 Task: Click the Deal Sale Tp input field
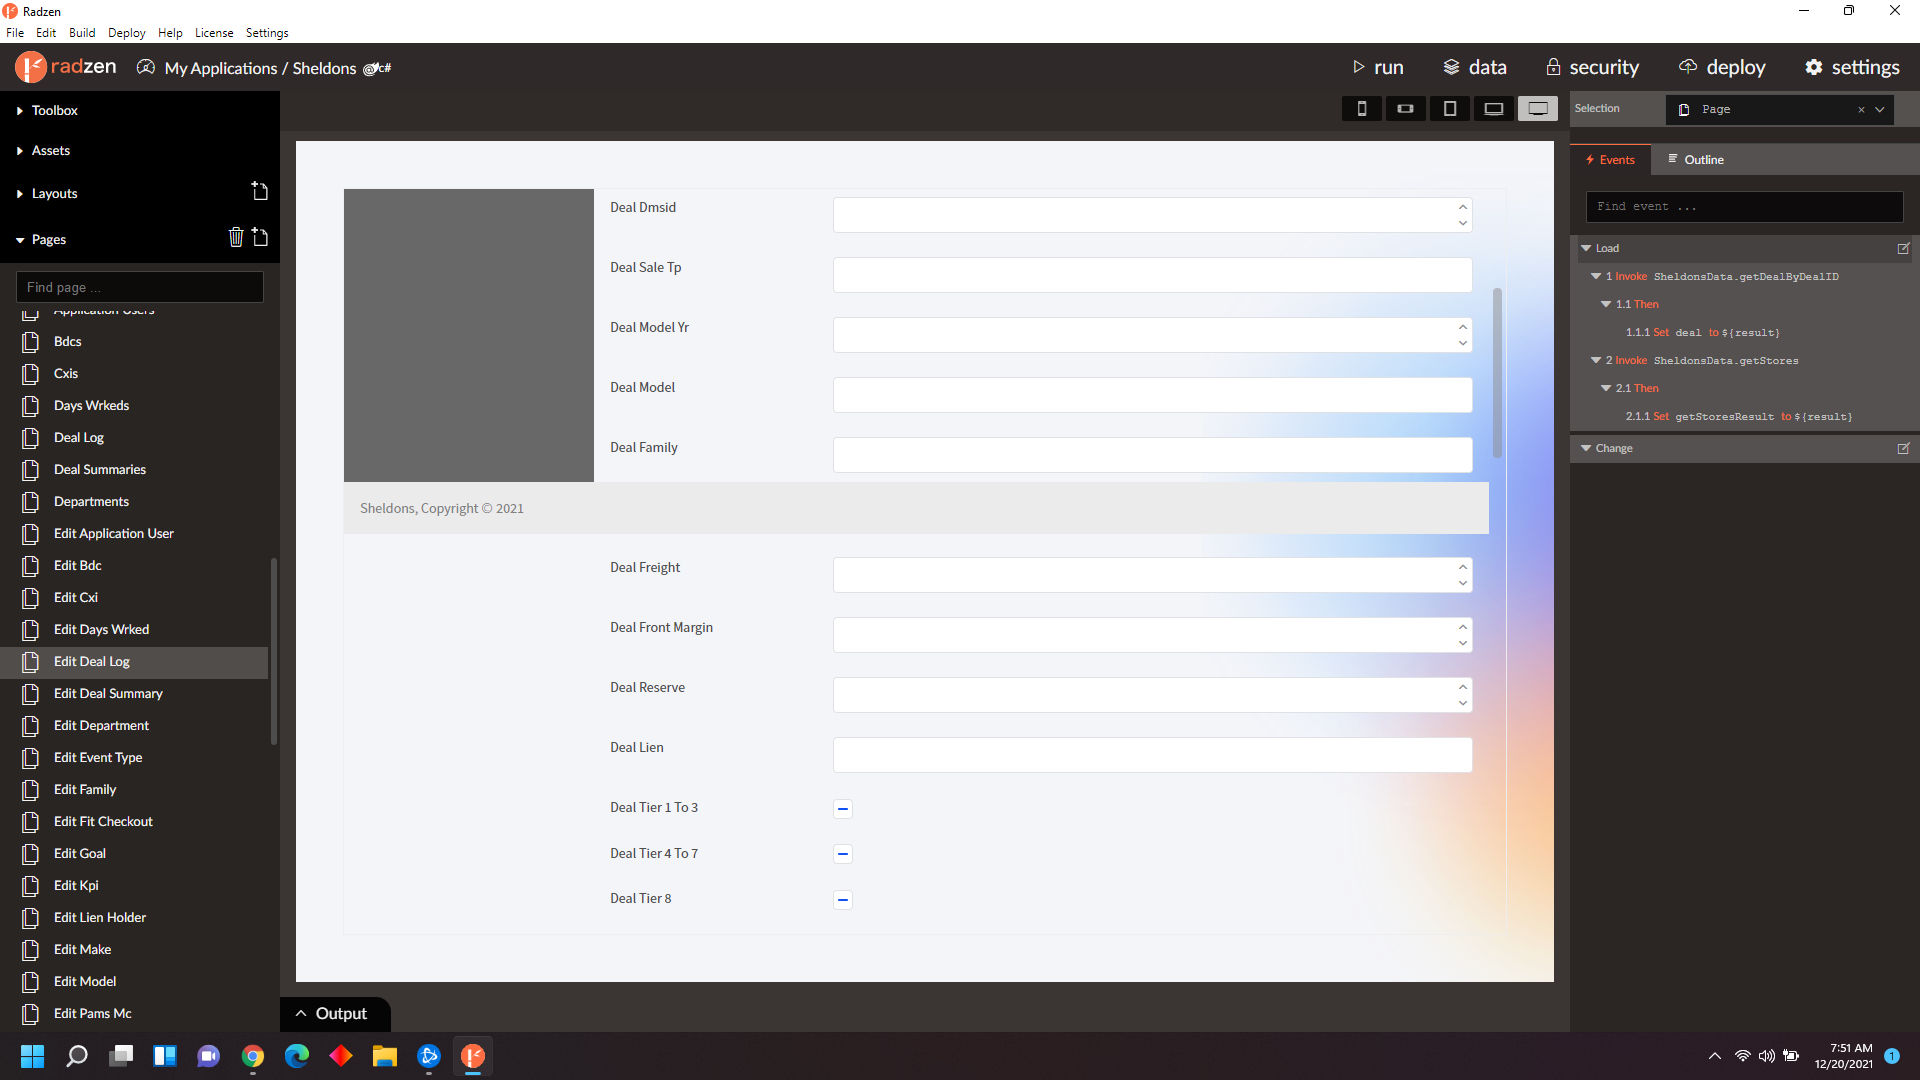pos(1152,275)
